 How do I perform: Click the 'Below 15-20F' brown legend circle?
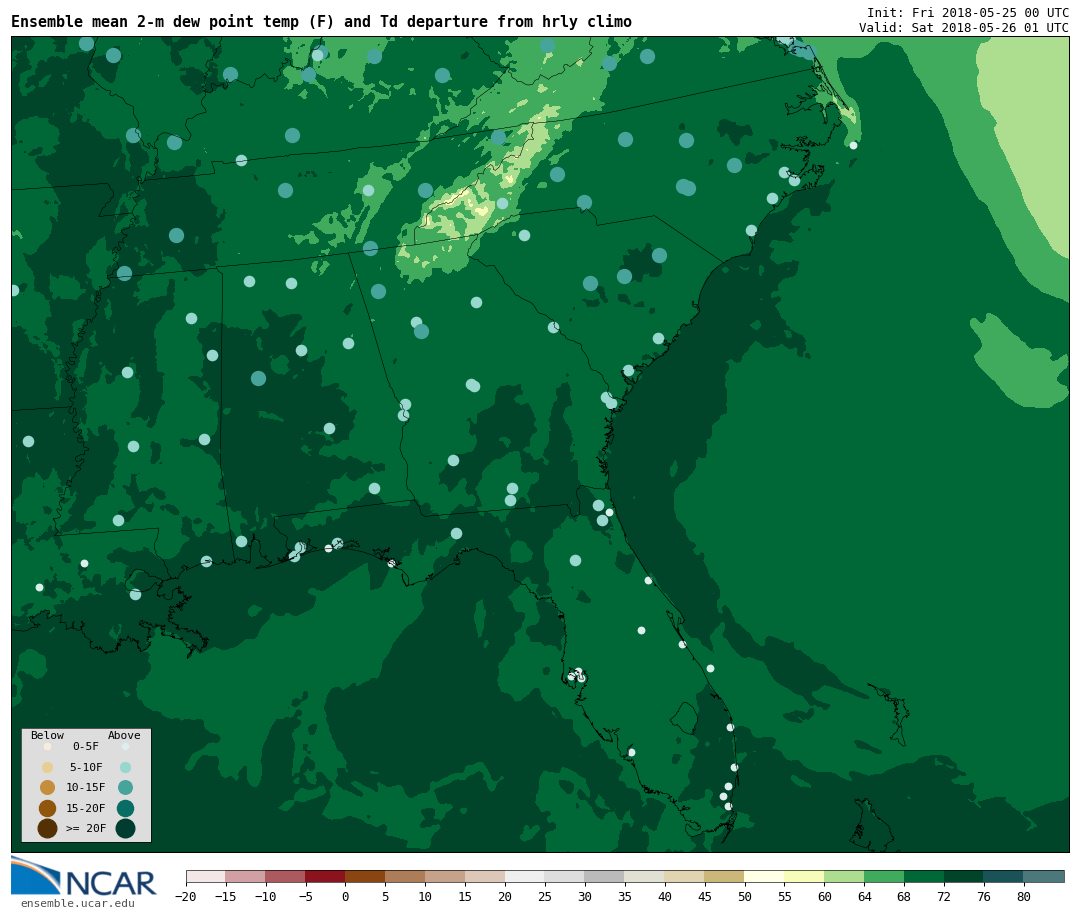(48, 808)
